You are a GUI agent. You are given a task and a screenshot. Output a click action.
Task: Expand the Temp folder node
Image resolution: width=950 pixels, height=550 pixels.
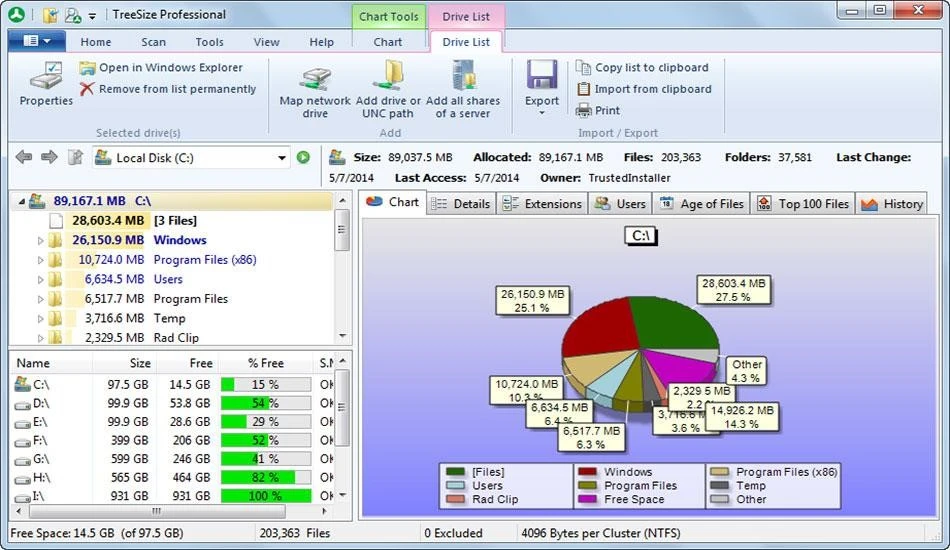pos(41,319)
